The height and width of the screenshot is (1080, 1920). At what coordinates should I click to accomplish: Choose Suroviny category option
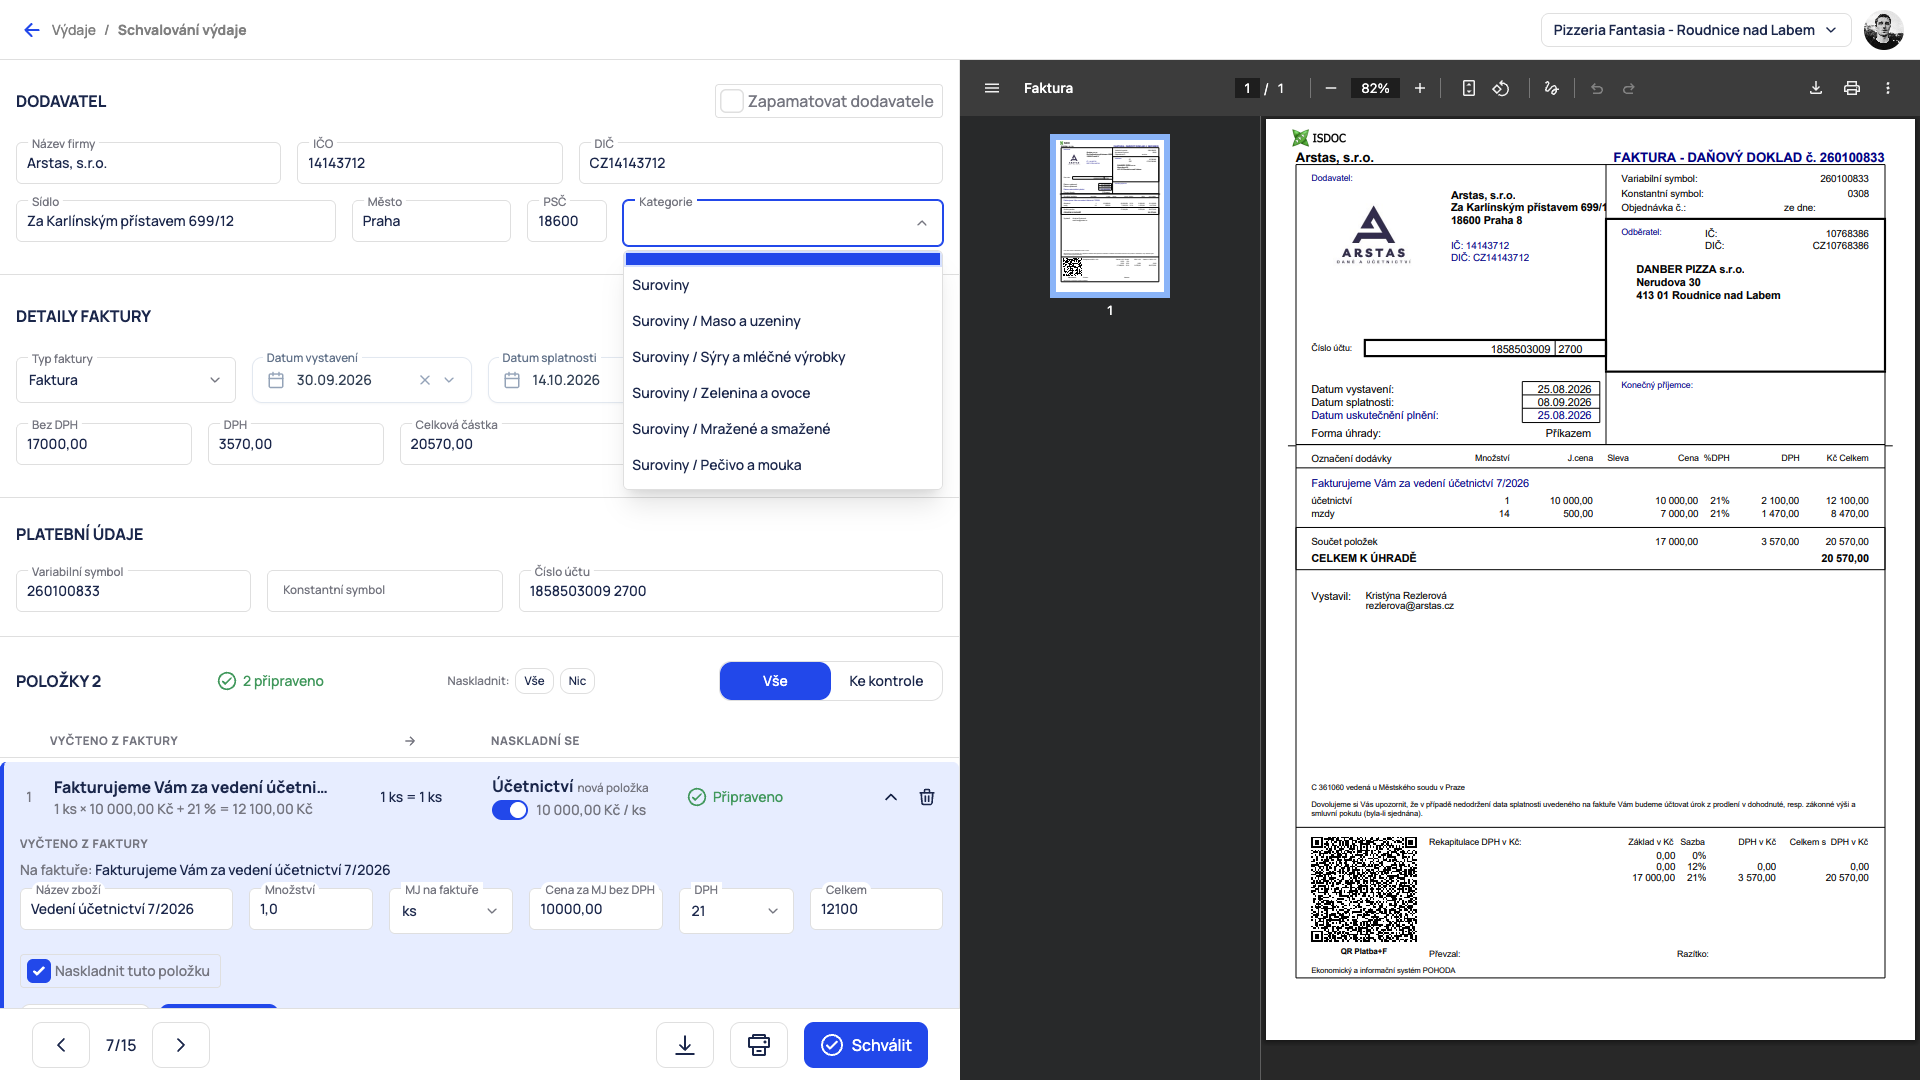tap(783, 285)
